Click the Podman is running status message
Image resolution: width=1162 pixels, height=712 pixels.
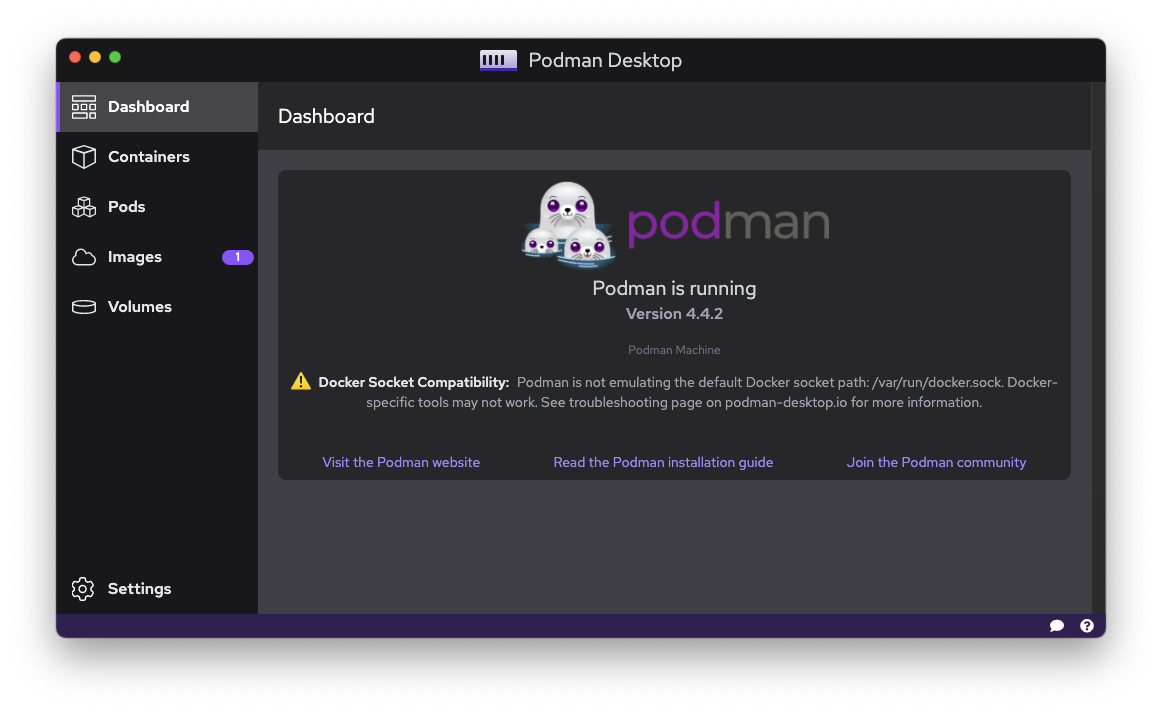(673, 288)
